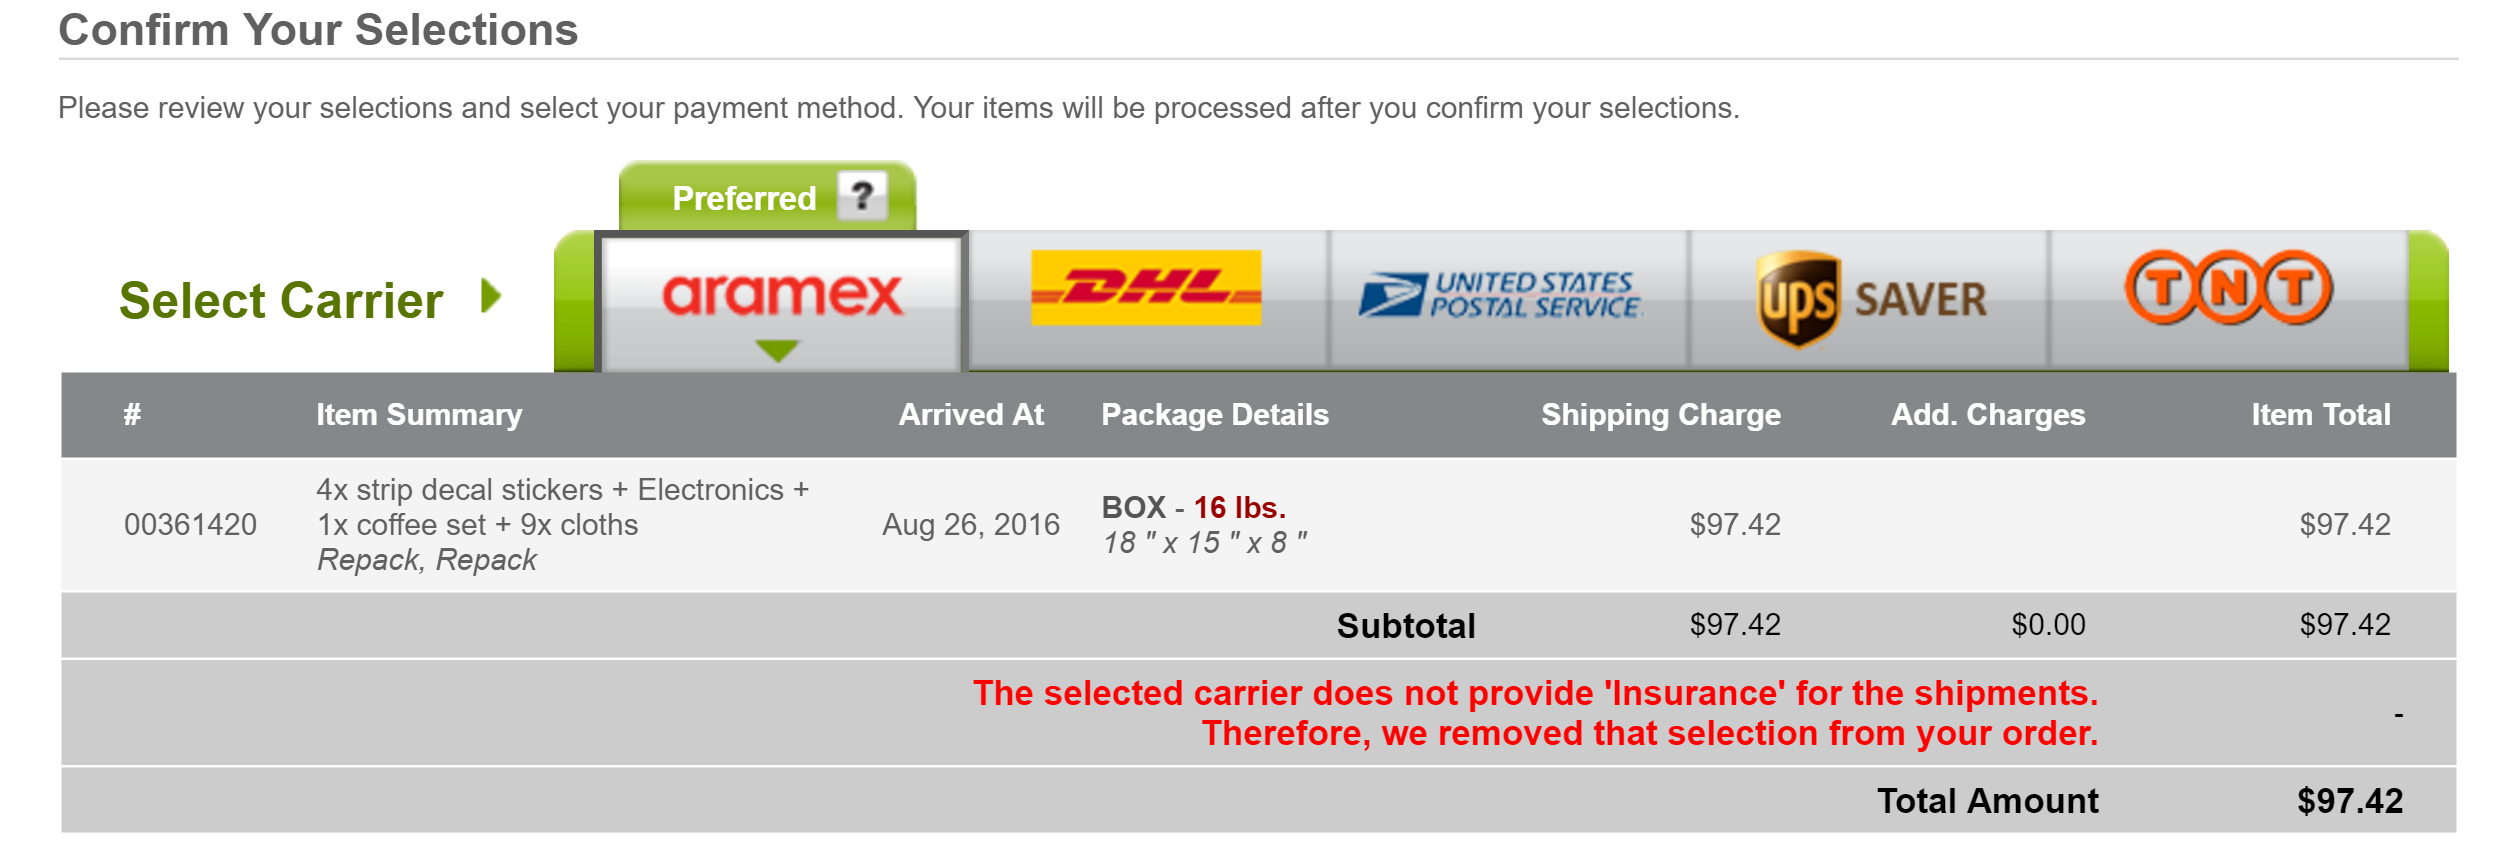
Task: Click the Add. Charges column header
Action: [x=1988, y=415]
